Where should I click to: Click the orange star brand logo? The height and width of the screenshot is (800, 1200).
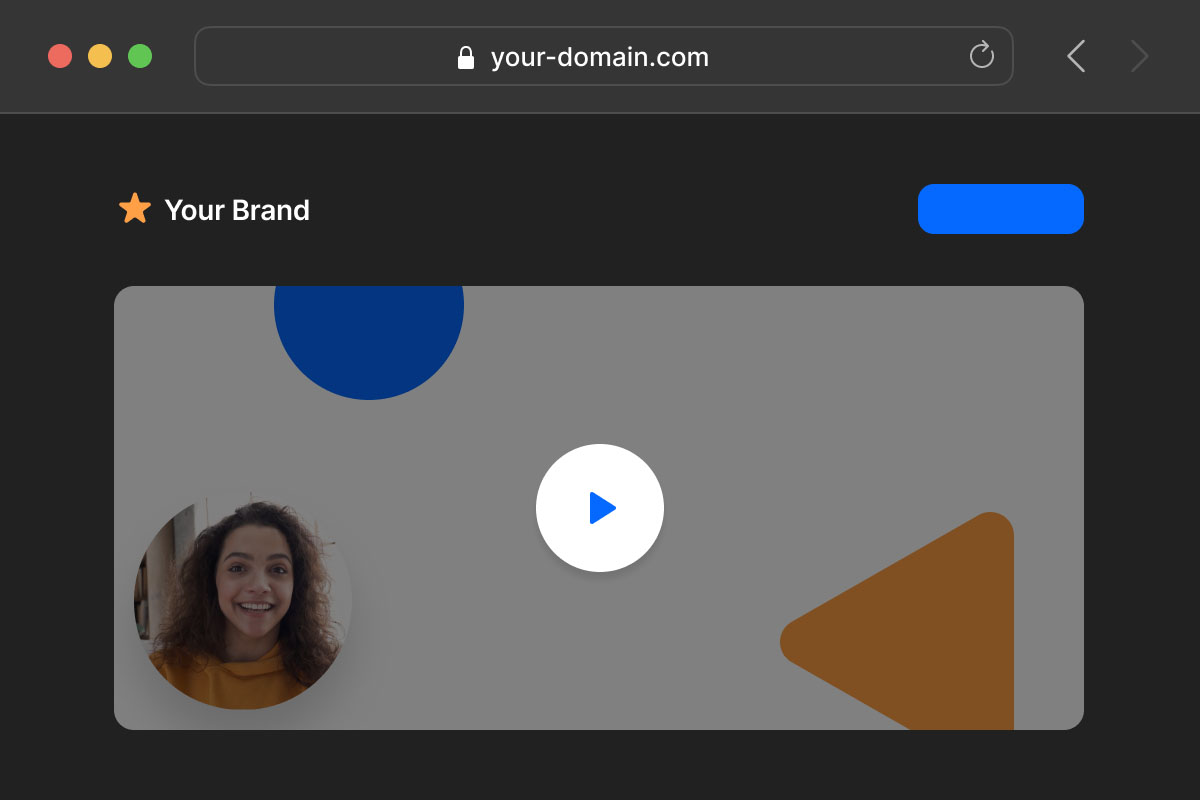(x=135, y=209)
